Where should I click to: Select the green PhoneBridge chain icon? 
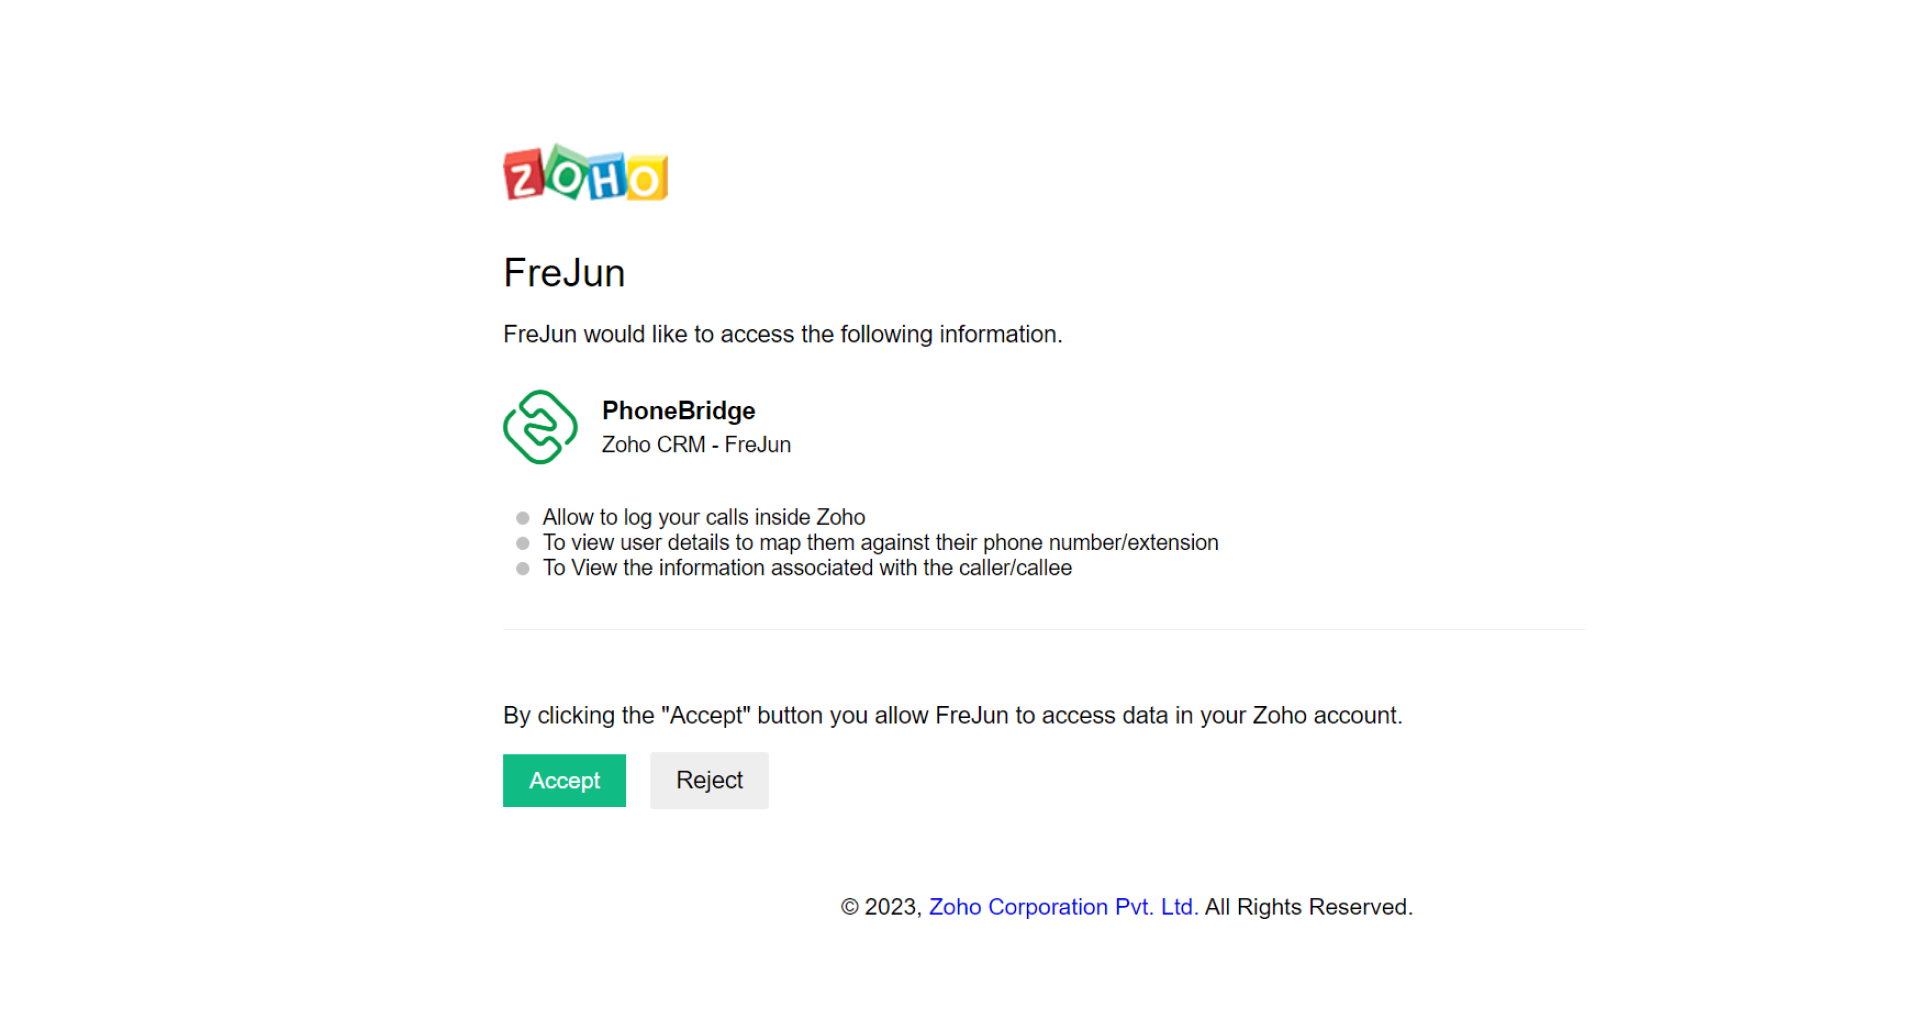[540, 427]
